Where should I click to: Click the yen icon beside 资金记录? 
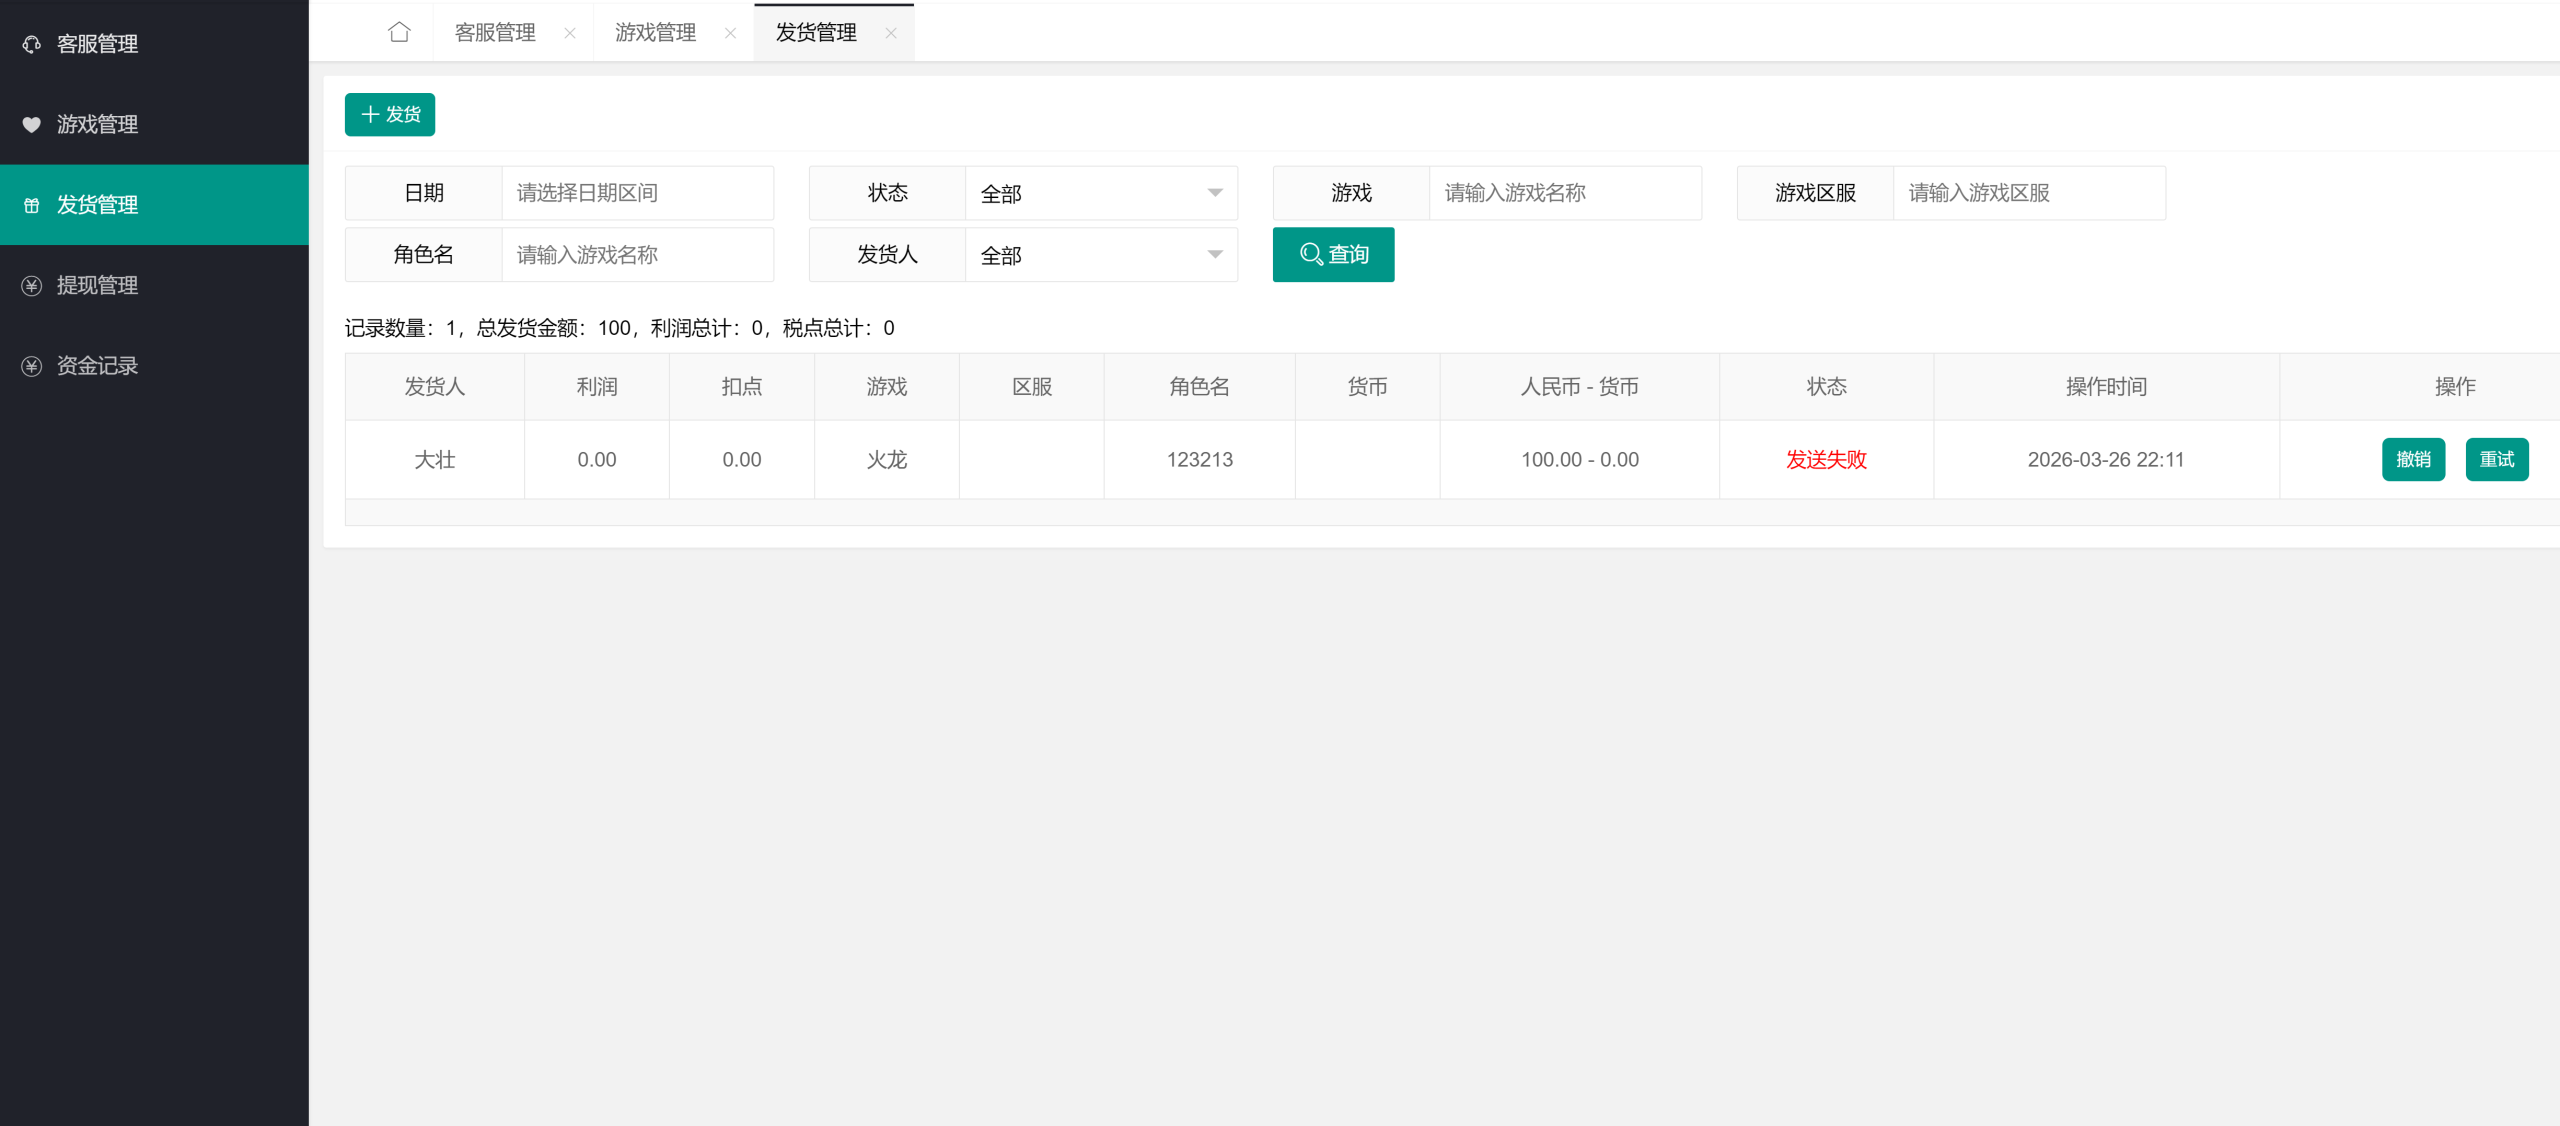tap(32, 366)
